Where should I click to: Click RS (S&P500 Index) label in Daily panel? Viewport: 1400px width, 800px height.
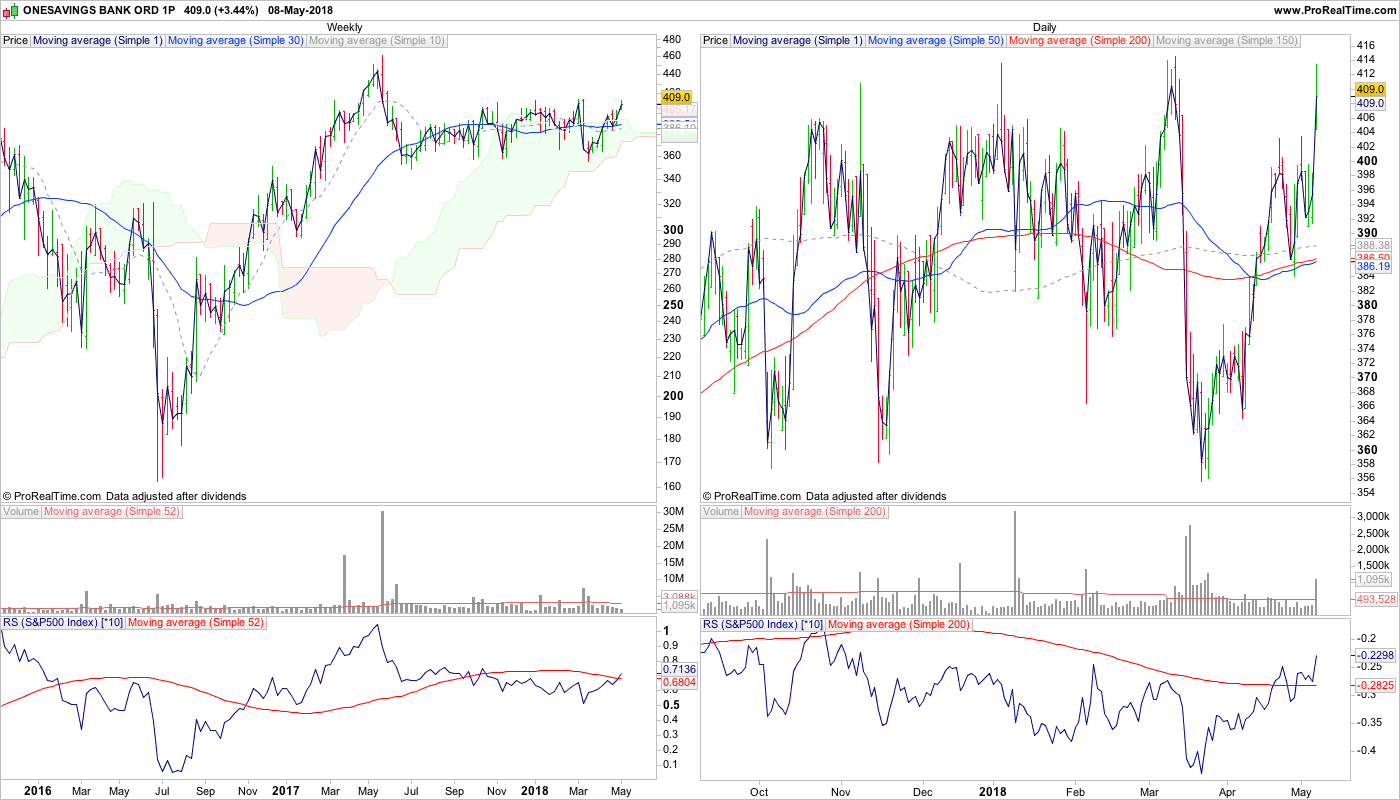763,624
